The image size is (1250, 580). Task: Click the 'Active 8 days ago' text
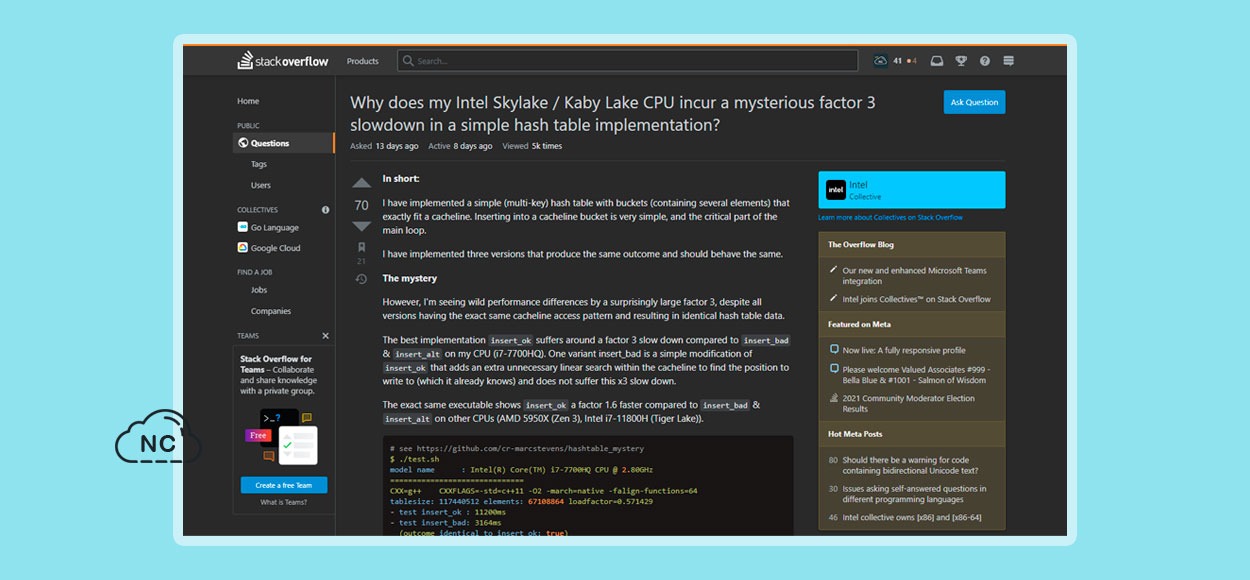460,146
